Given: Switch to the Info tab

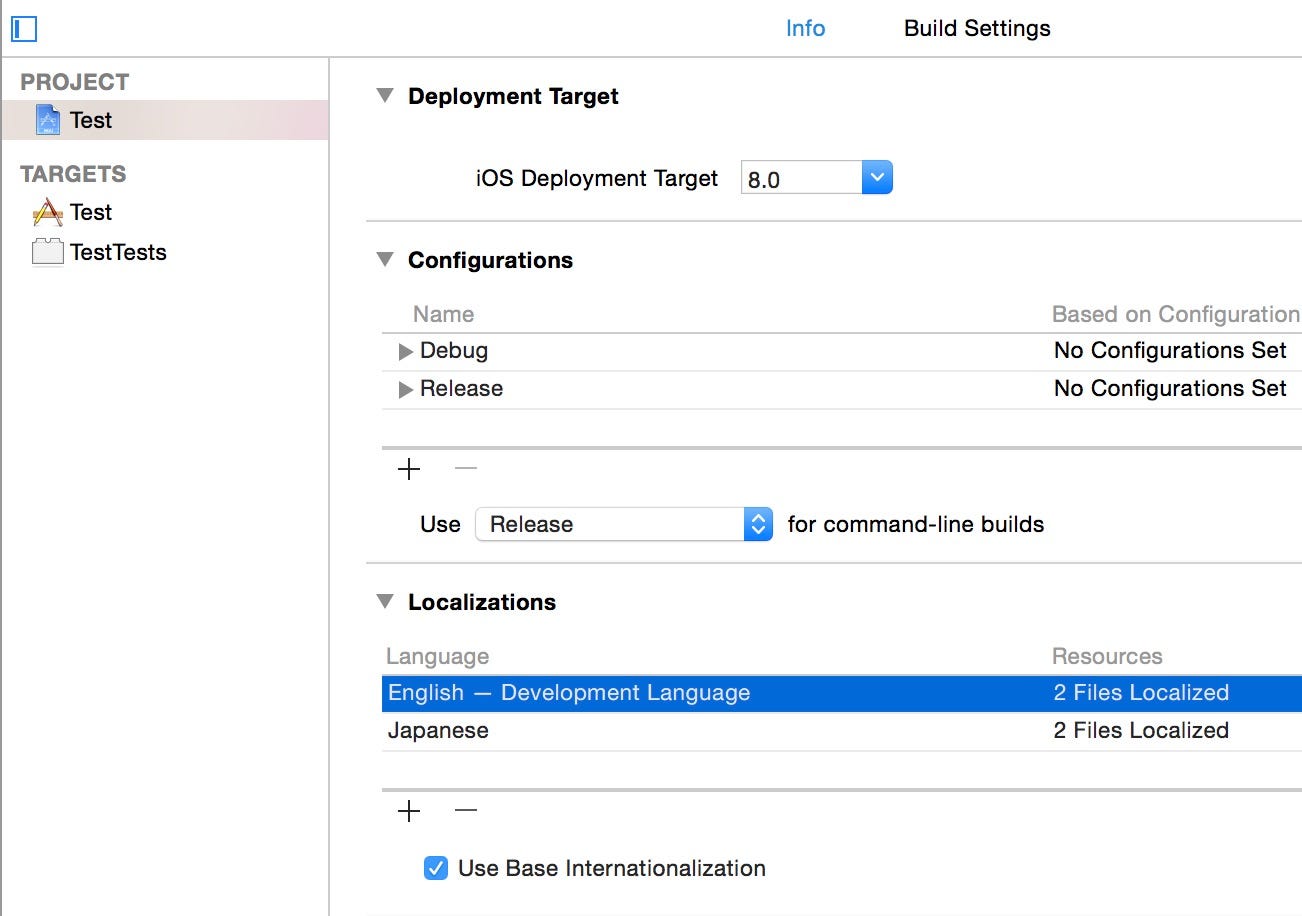Looking at the screenshot, I should point(805,28).
